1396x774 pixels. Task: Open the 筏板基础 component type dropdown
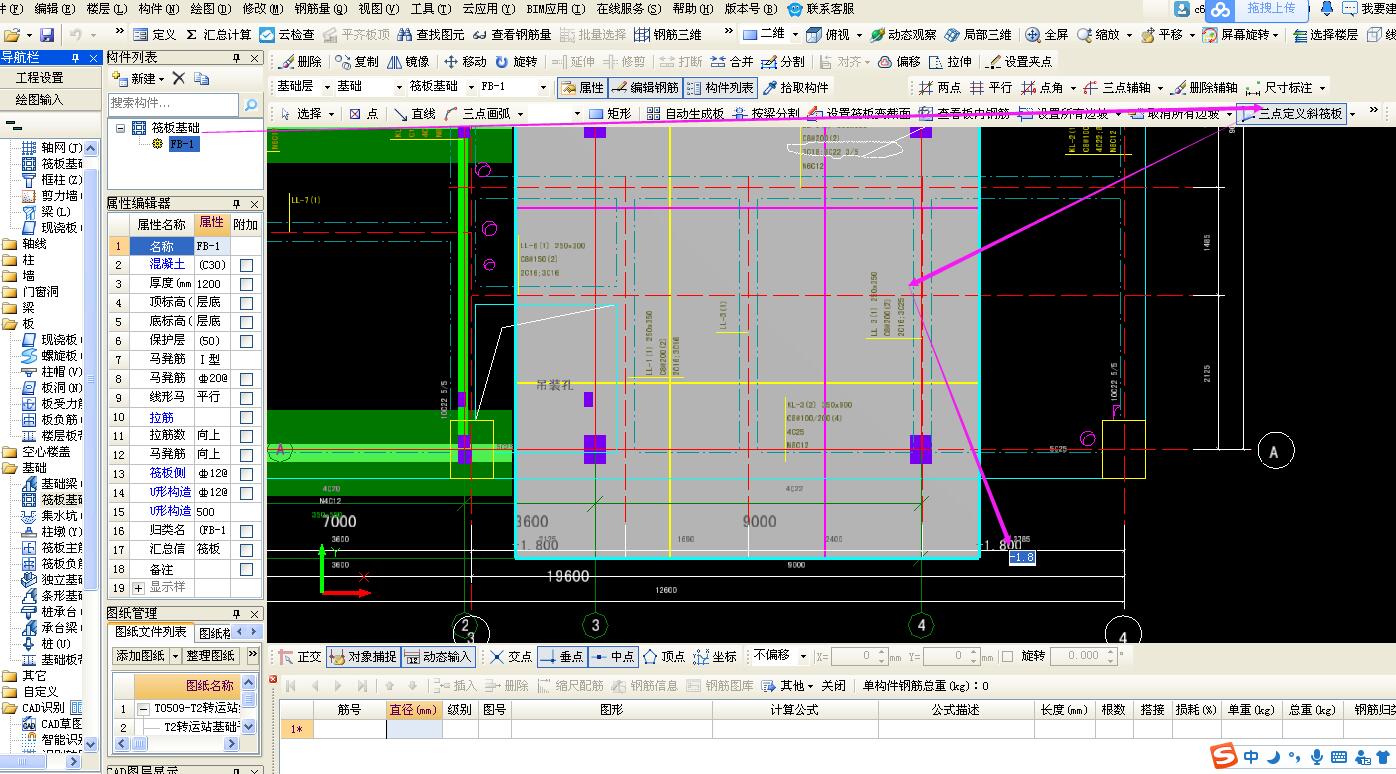pos(469,87)
